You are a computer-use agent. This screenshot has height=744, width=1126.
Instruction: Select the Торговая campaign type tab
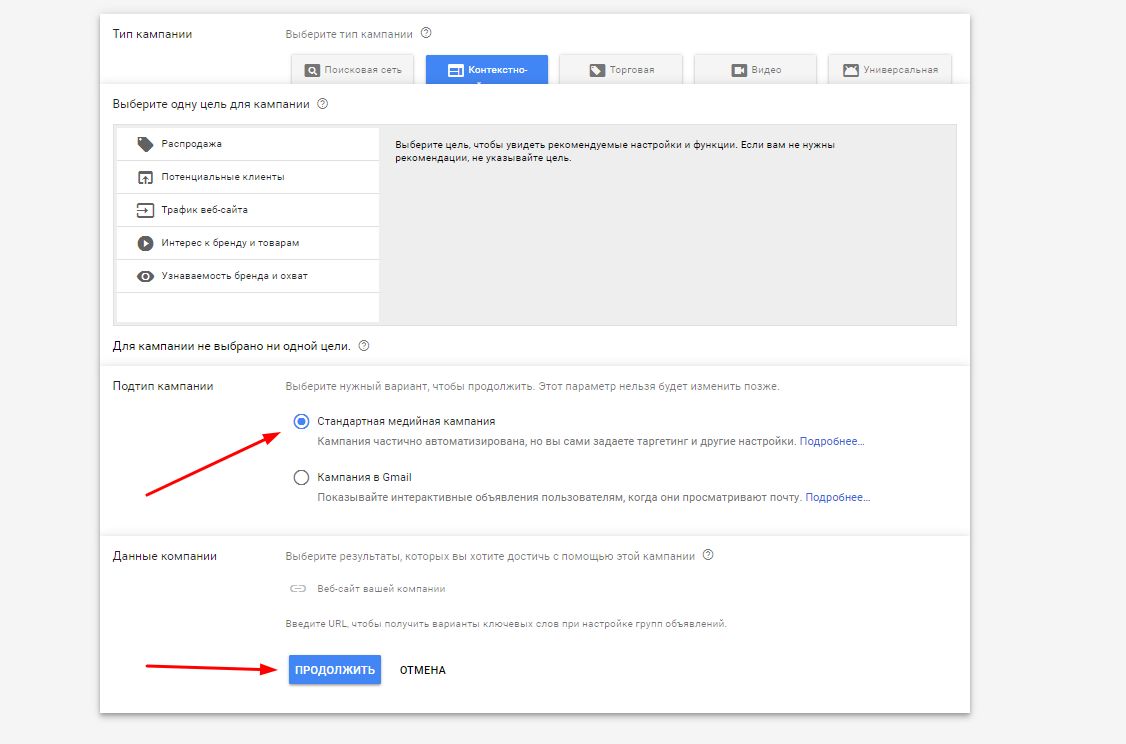(621, 70)
